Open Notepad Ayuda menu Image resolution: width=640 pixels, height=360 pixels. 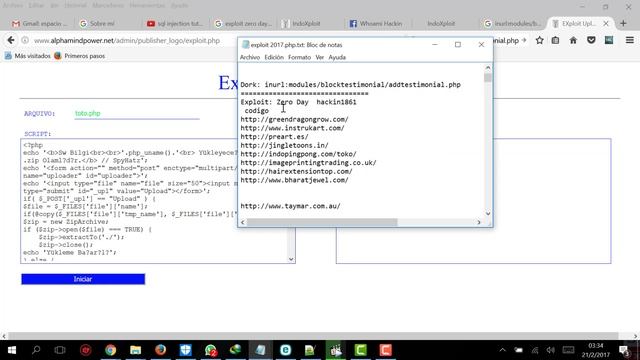(337, 58)
